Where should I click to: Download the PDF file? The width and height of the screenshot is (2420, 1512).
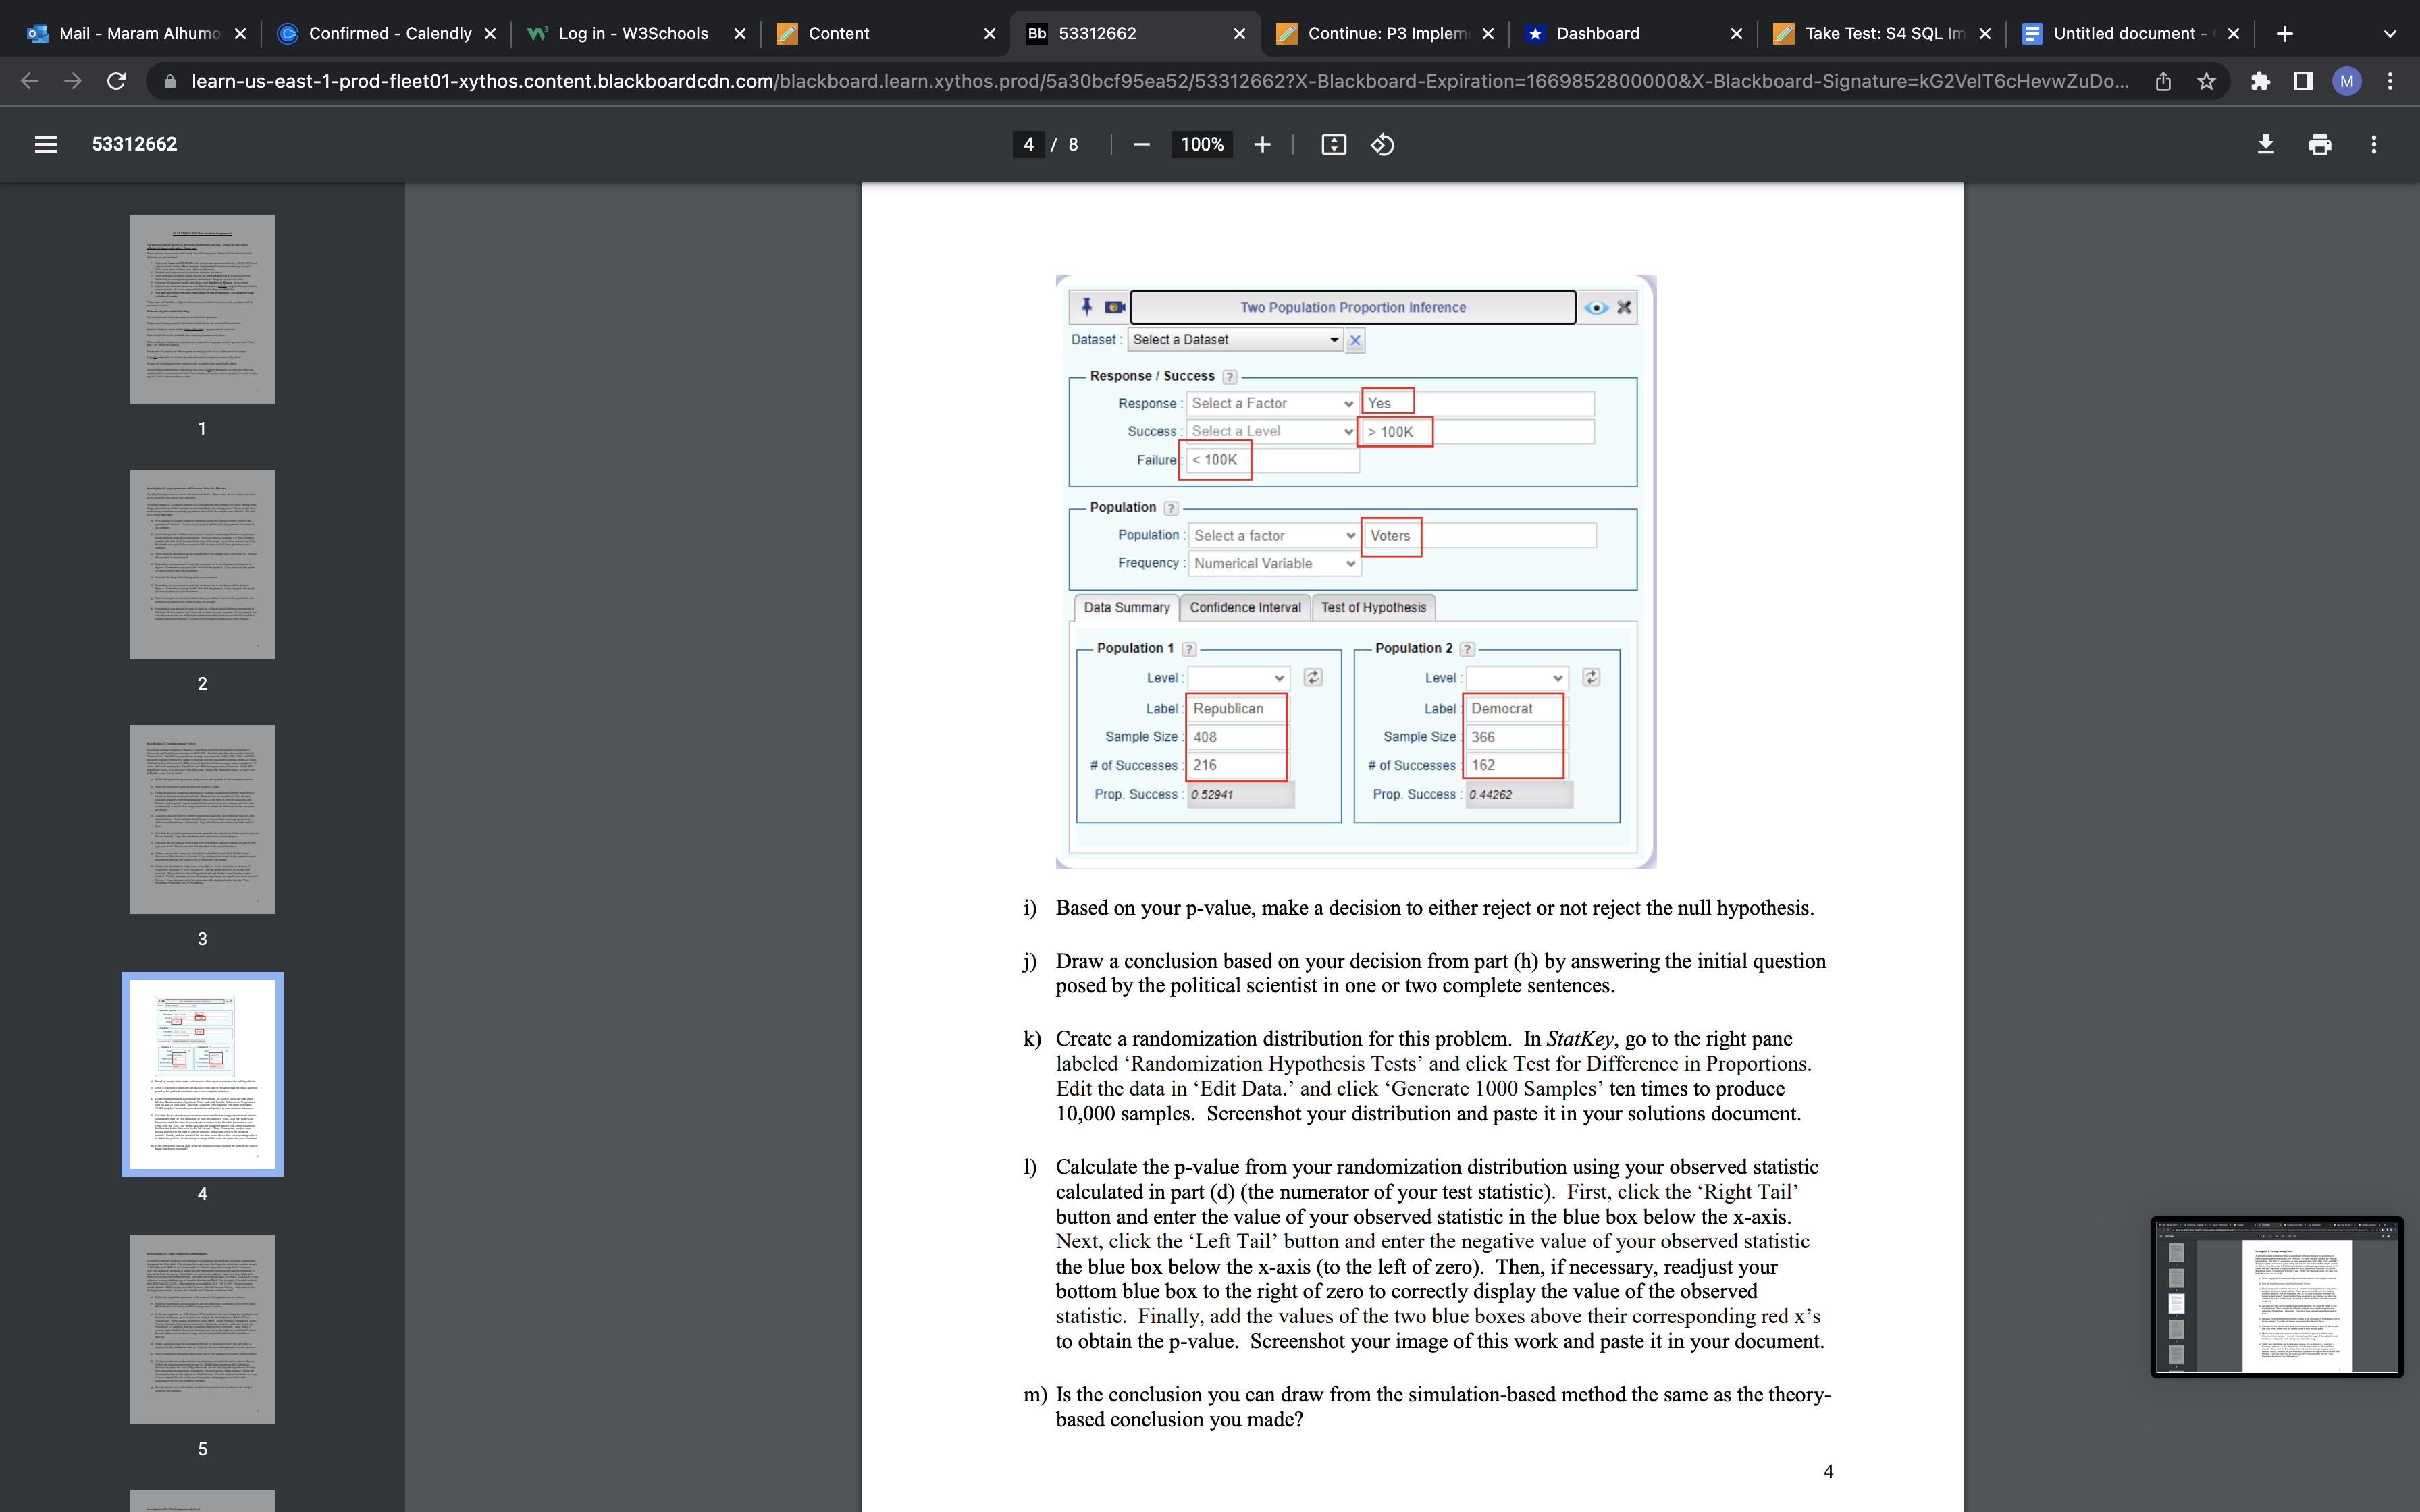click(x=2266, y=144)
